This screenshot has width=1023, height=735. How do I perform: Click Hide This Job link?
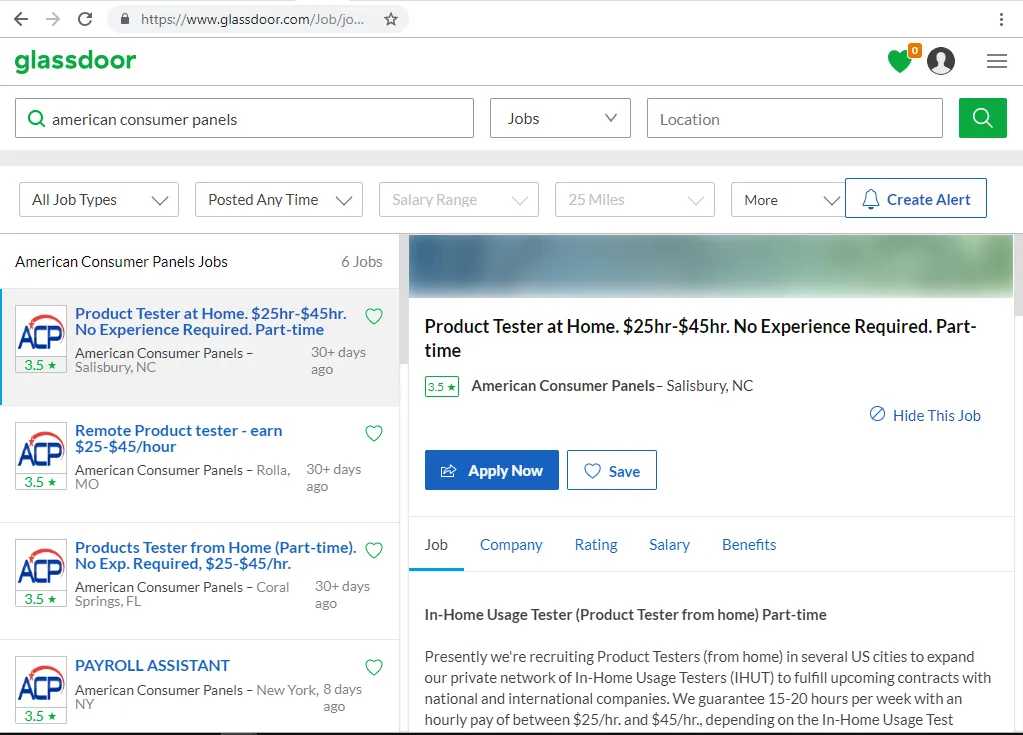[936, 415]
